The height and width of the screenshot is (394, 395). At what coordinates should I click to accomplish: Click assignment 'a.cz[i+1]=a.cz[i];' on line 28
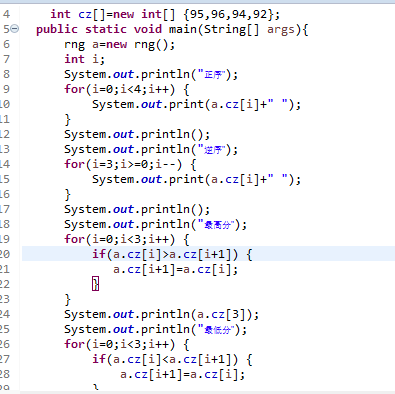183,374
